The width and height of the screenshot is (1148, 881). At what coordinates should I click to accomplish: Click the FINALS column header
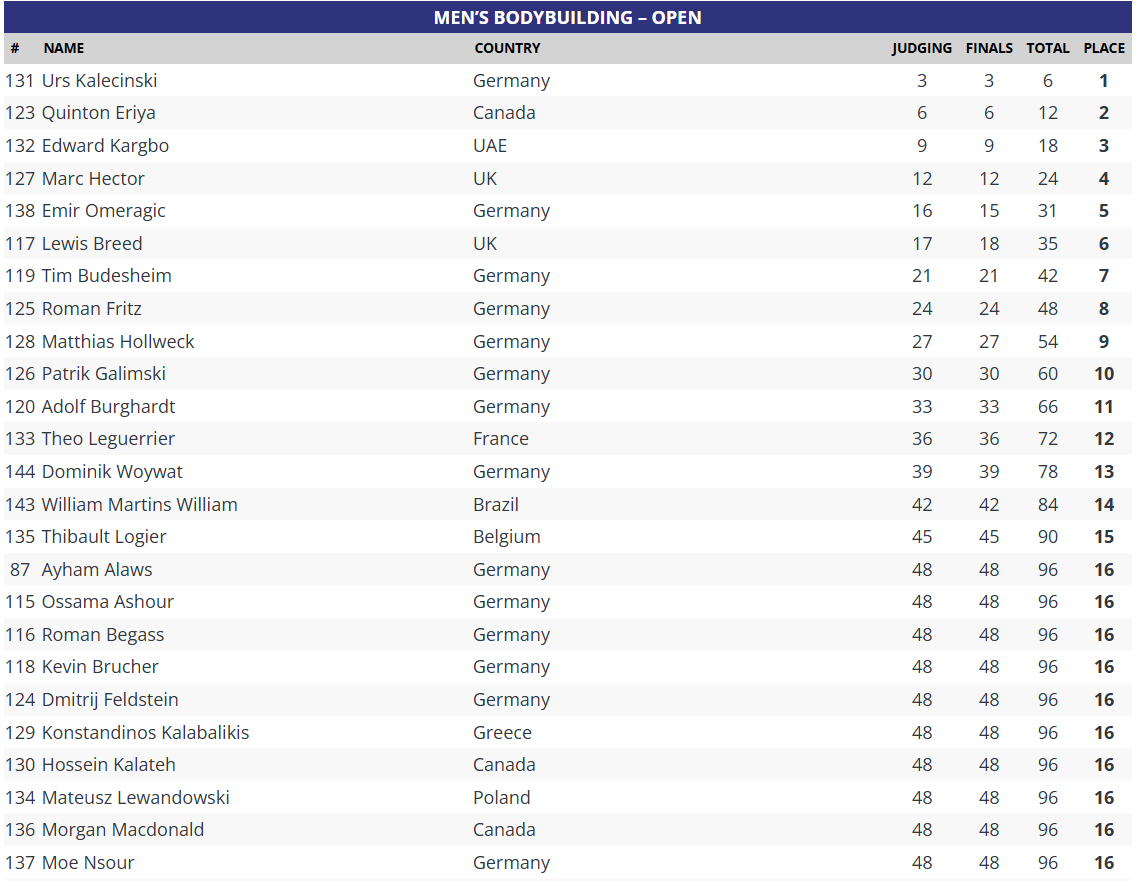pos(989,48)
